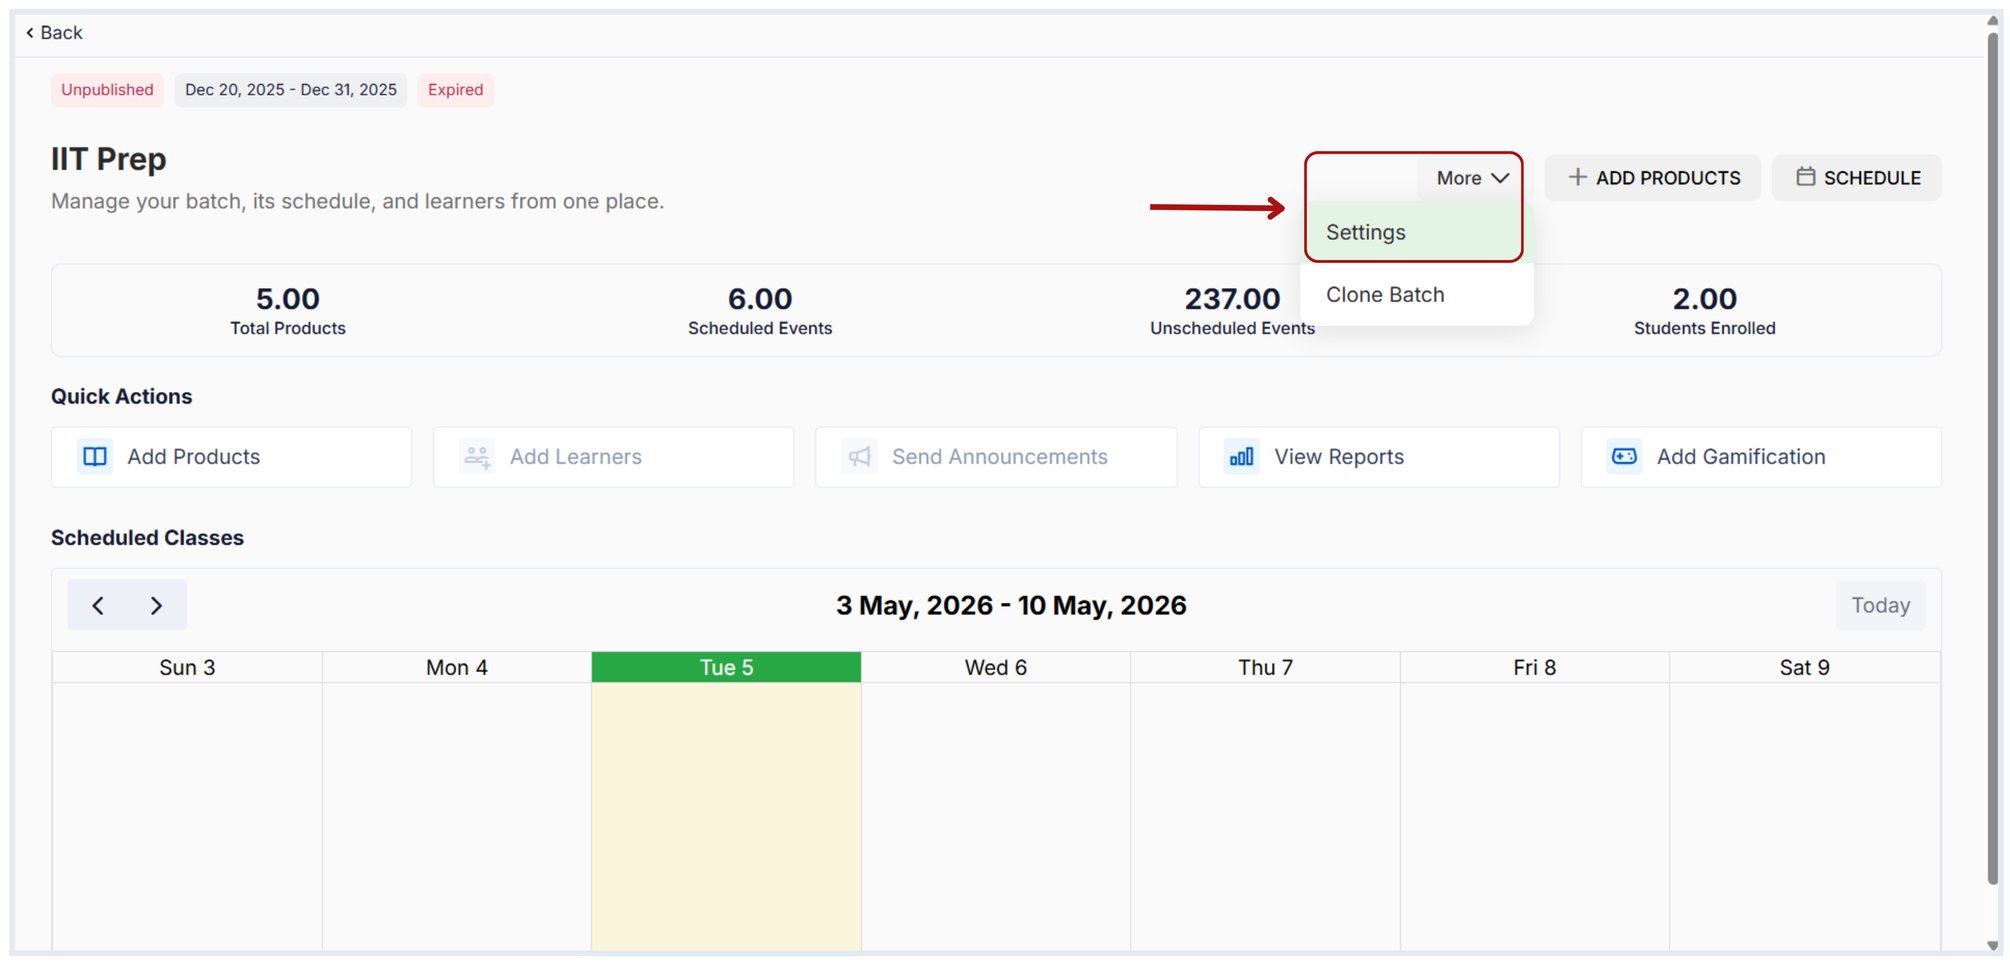
Task: Click the 237.00 Unscheduled Events stat
Action: (1232, 311)
